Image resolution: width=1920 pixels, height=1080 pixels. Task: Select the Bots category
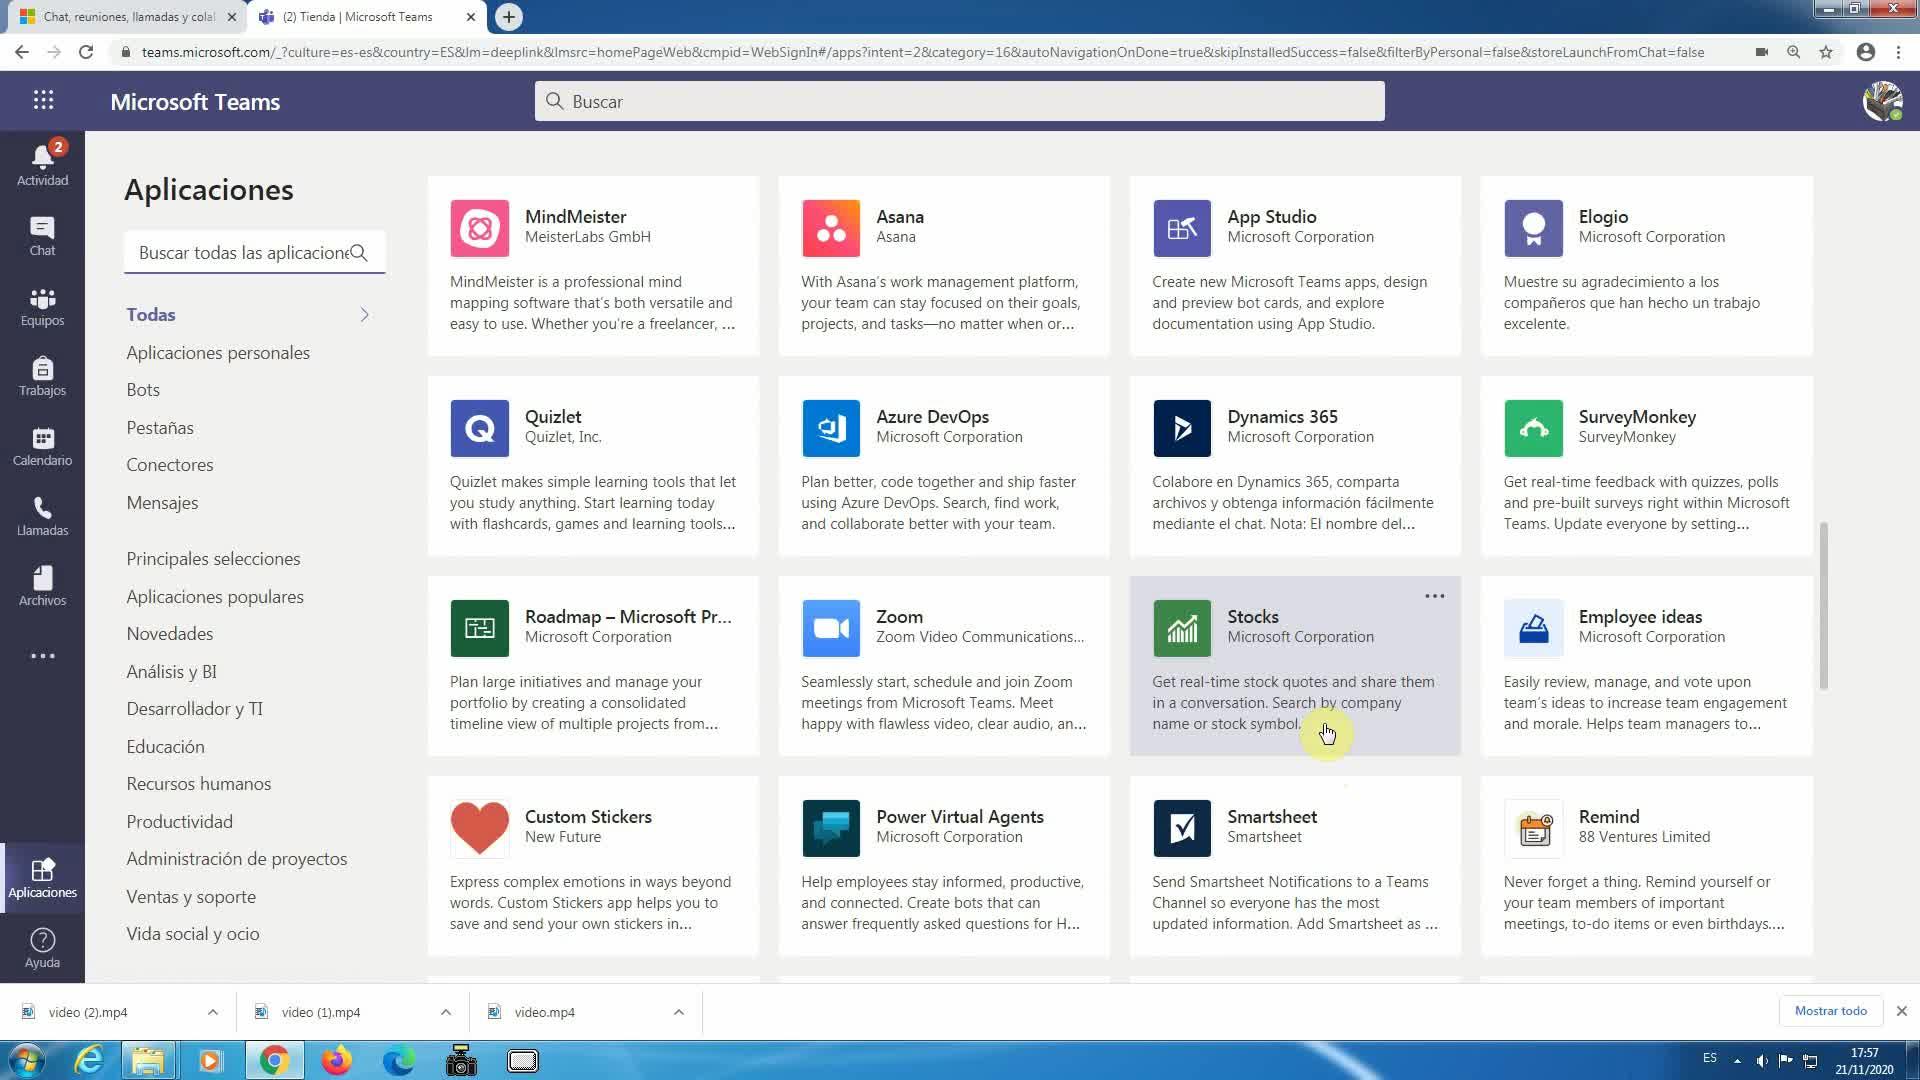click(x=143, y=390)
